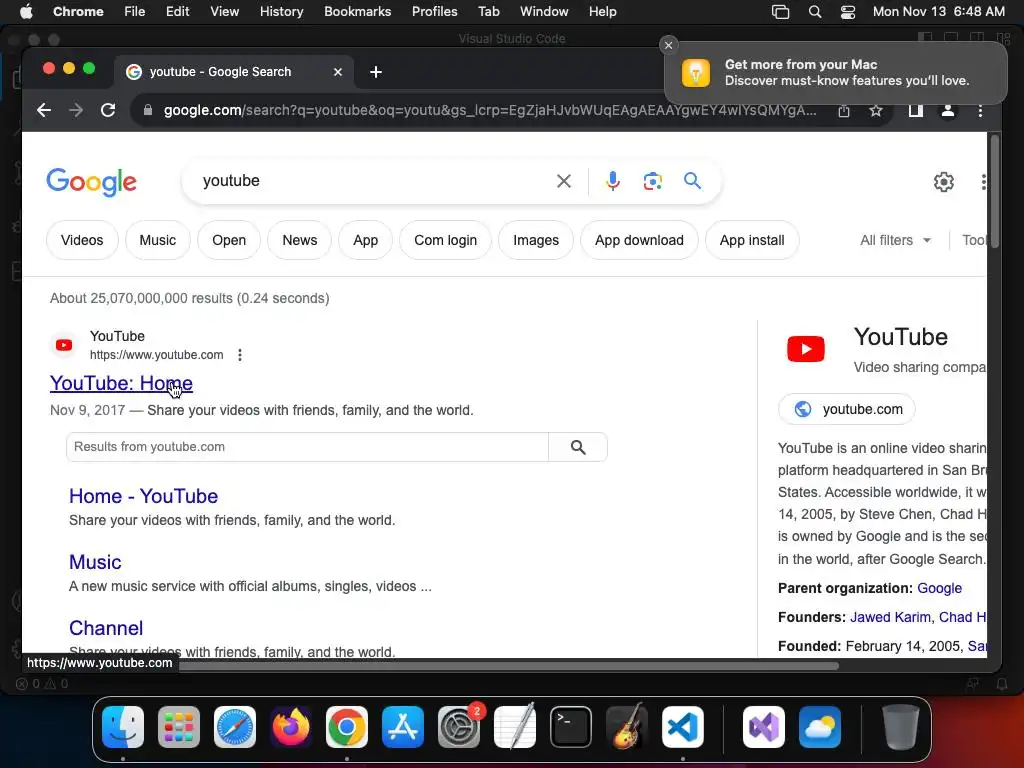The width and height of the screenshot is (1024, 768).
Task: Select the Music filter chip
Action: pyautogui.click(x=157, y=240)
